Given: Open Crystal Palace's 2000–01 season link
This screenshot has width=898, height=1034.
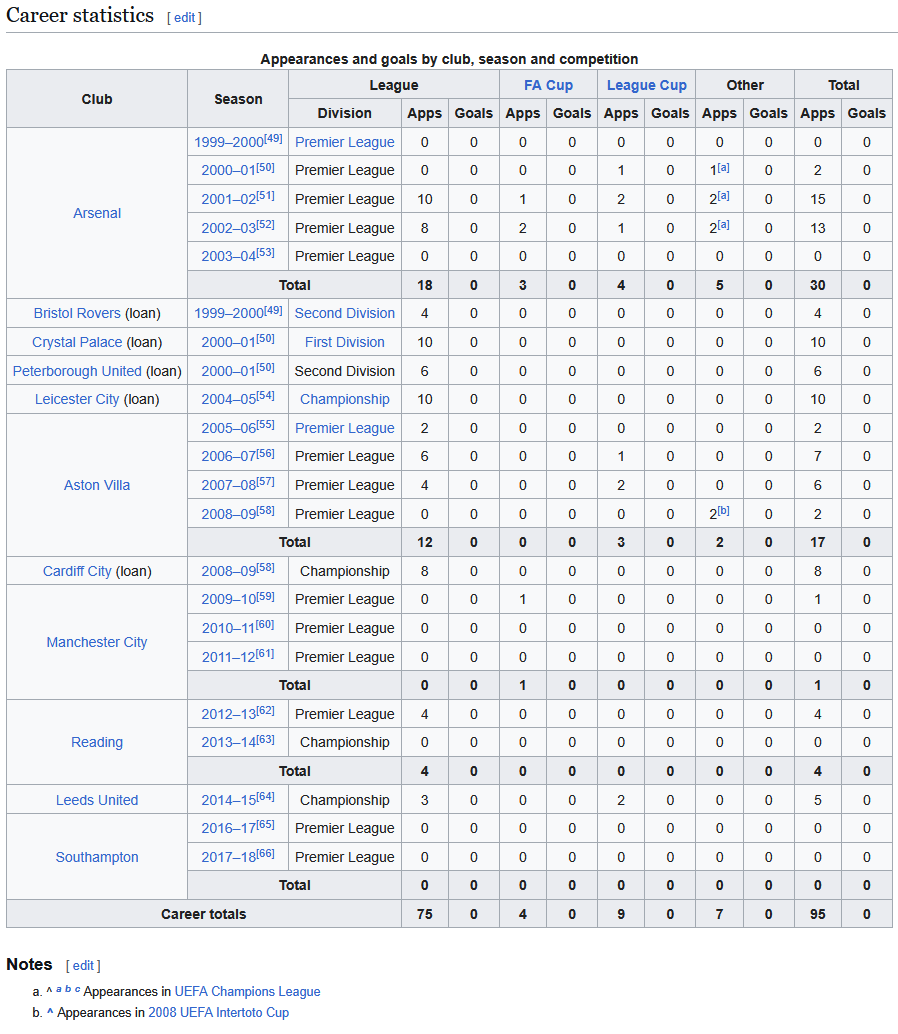Looking at the screenshot, I should 228,342.
